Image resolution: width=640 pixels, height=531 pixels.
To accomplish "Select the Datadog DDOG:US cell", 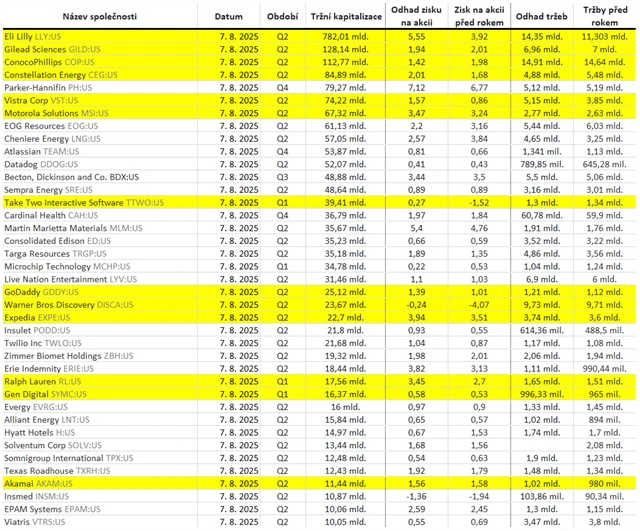I will click(100, 164).
